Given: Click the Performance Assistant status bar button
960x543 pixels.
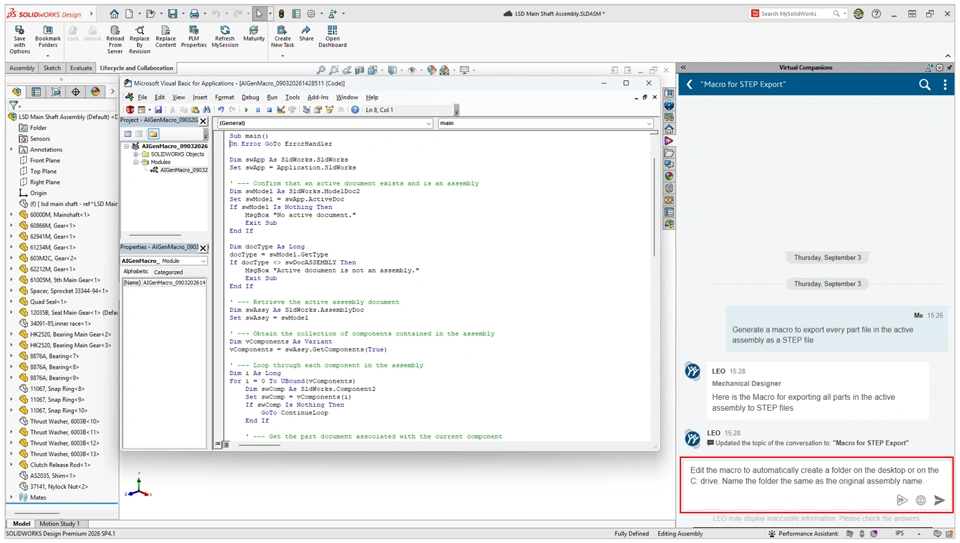Looking at the screenshot, I should [803, 534].
